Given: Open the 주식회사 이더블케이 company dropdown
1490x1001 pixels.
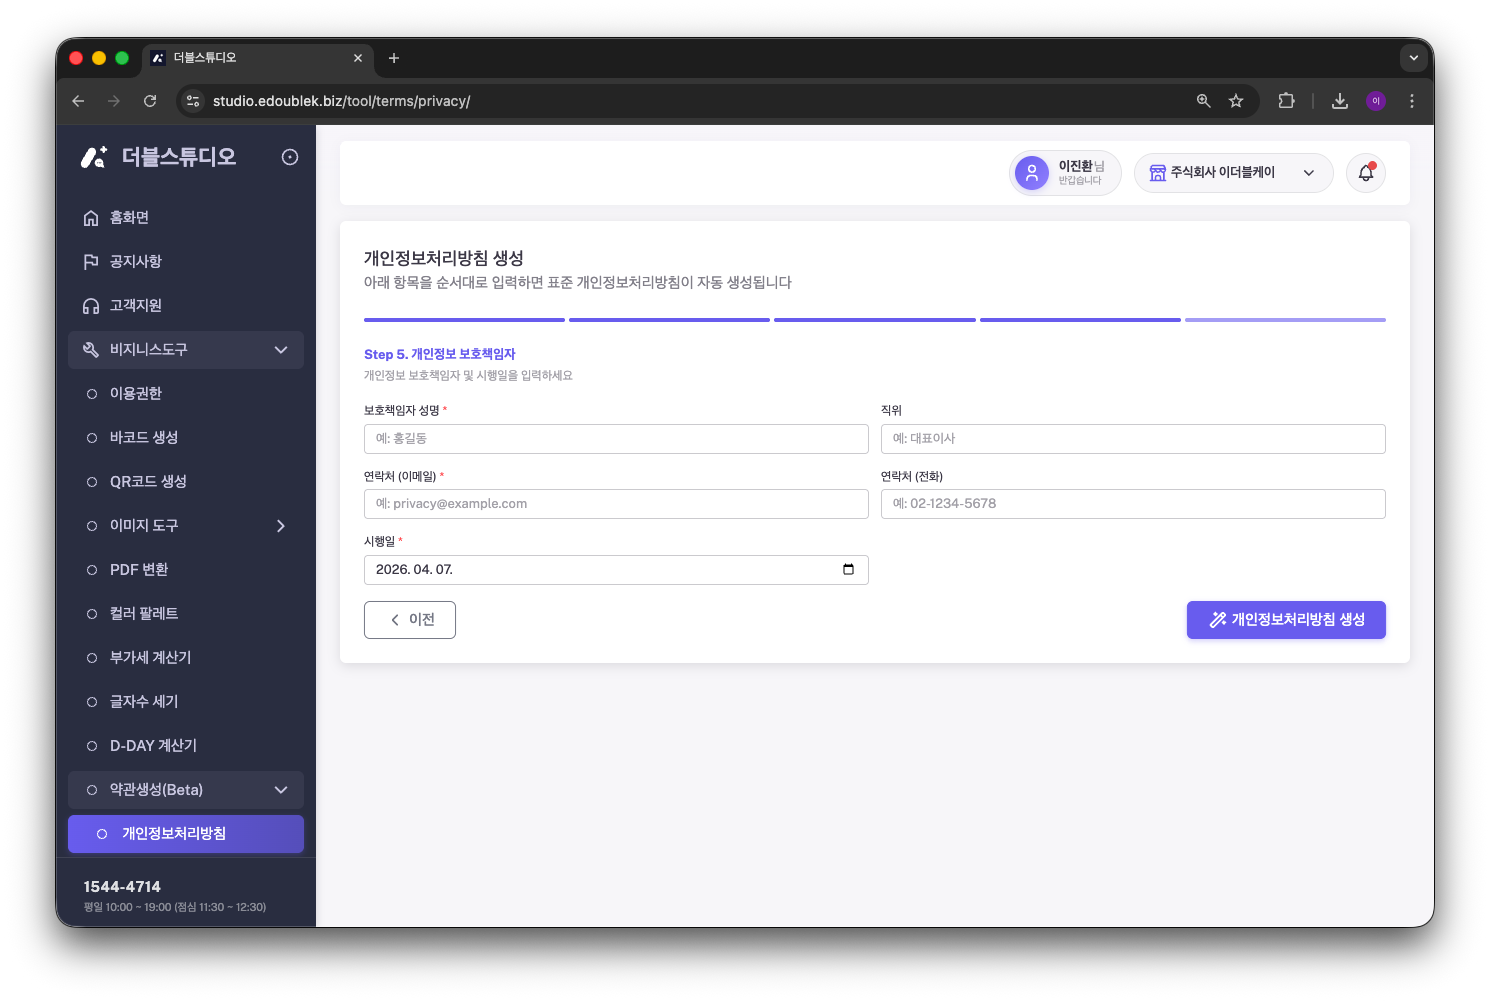Looking at the screenshot, I should 1233,173.
